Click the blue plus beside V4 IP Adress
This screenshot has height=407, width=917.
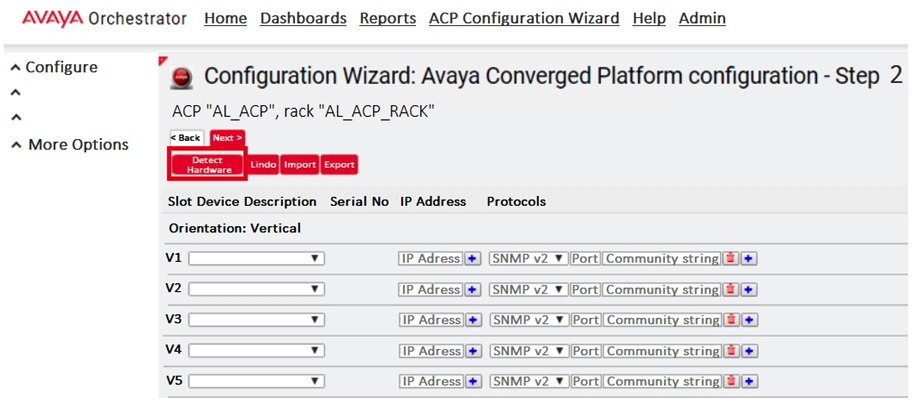coord(473,351)
